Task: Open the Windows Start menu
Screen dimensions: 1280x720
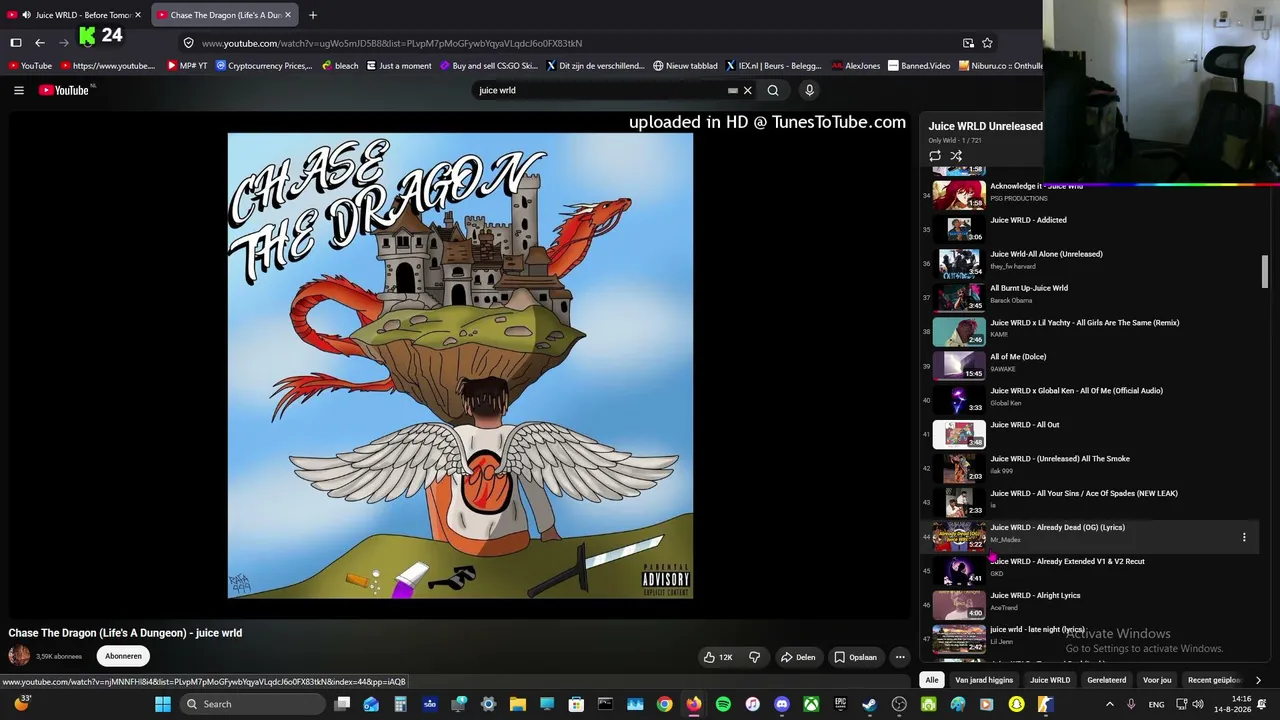Action: (x=163, y=704)
